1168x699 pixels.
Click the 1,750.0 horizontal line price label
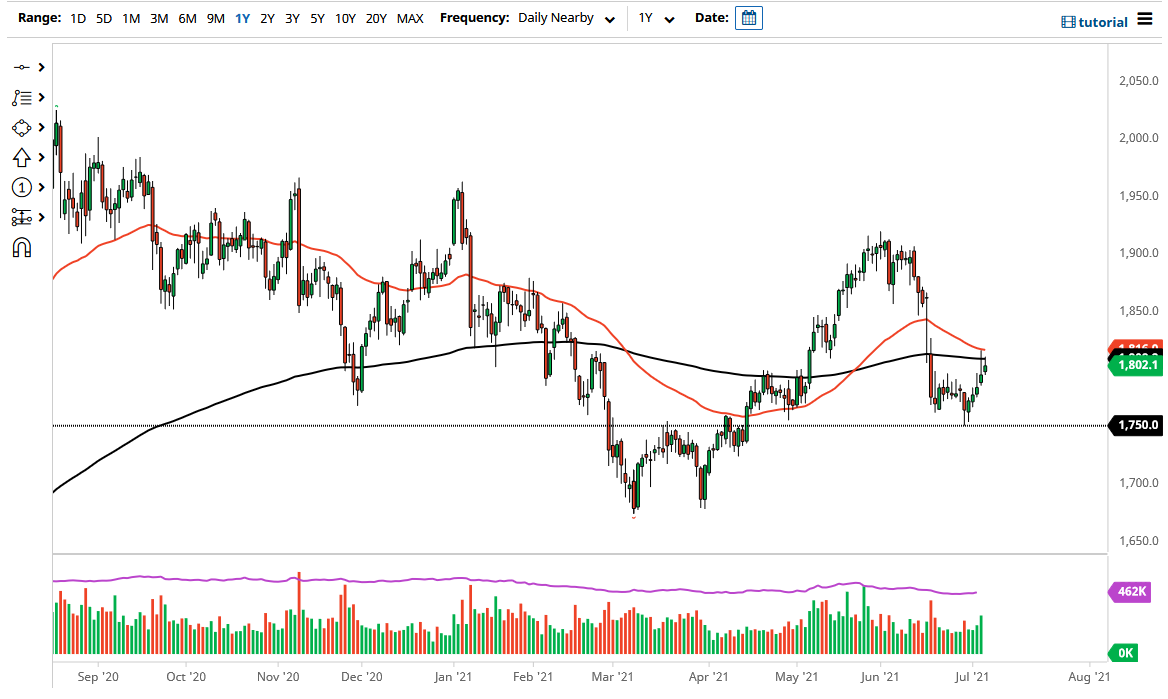click(x=1135, y=425)
